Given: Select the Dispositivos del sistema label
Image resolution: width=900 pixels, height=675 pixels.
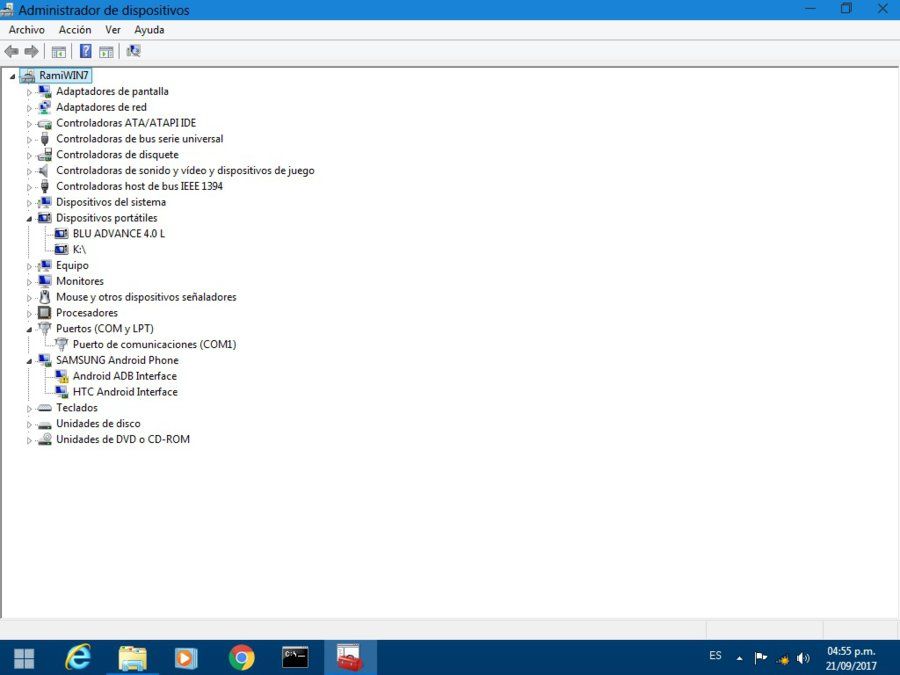Looking at the screenshot, I should [x=111, y=202].
